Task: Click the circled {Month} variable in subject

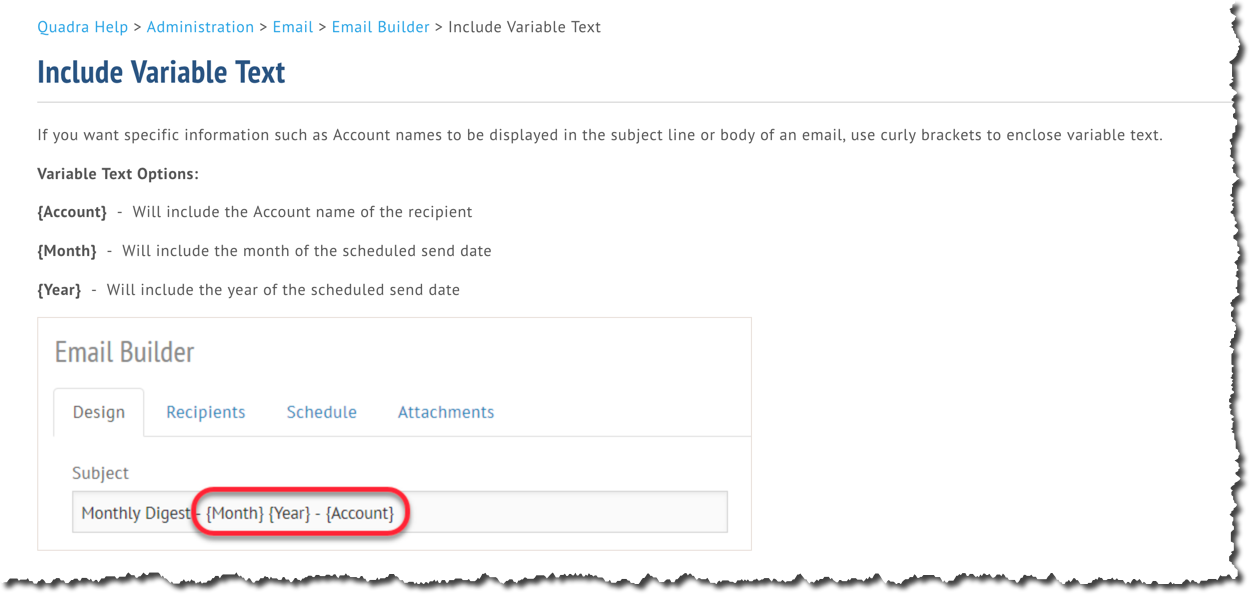Action: pos(230,512)
